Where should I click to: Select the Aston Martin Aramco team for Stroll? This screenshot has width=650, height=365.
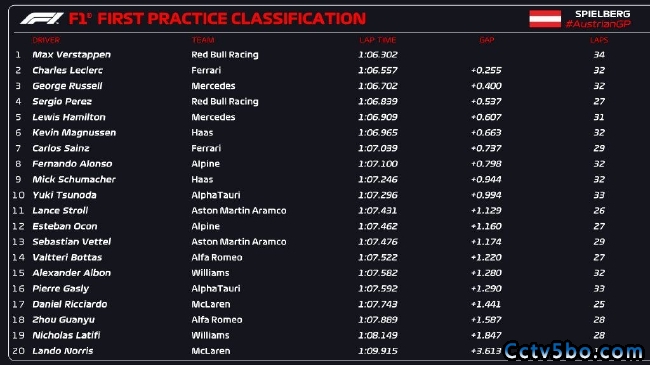pos(239,211)
